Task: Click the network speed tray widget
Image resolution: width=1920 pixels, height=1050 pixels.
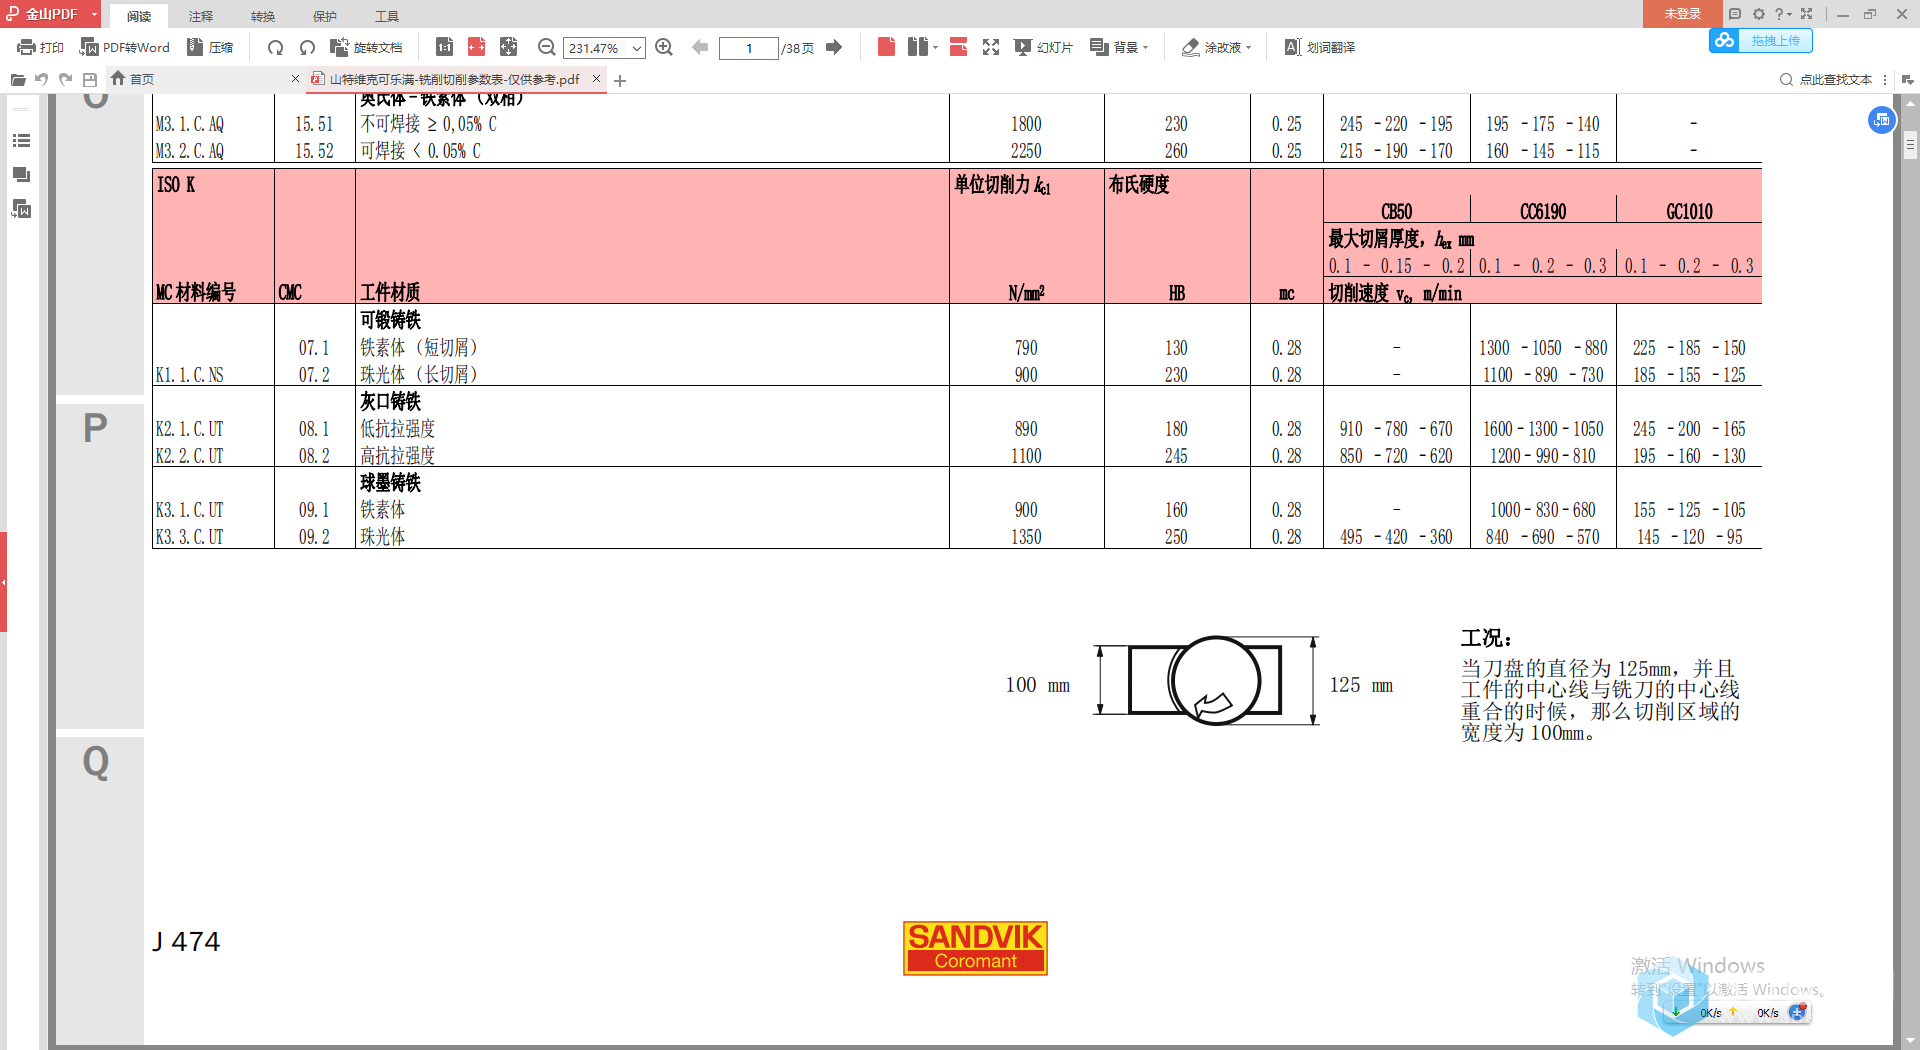Action: (x=1738, y=1012)
